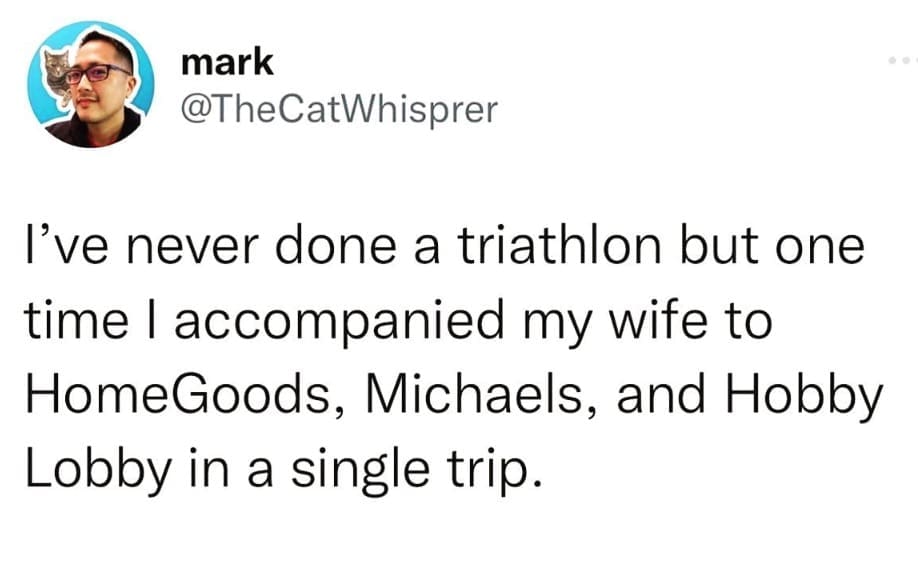
Task: Click the @TheCatWhisprer handle
Action: tap(338, 109)
